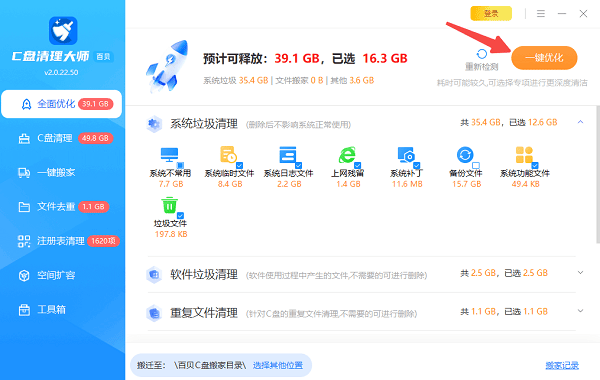The height and width of the screenshot is (380, 600).
Task: Click the 系统不常用 monitor icon
Action: tap(170, 155)
